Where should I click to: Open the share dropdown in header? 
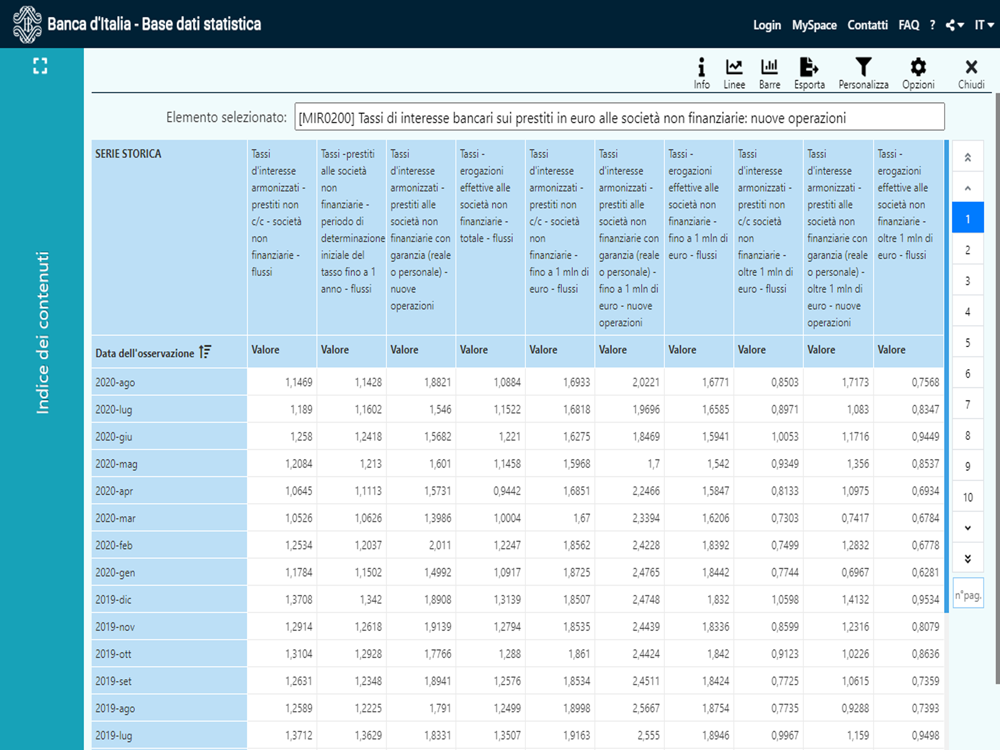pyautogui.click(x=955, y=25)
